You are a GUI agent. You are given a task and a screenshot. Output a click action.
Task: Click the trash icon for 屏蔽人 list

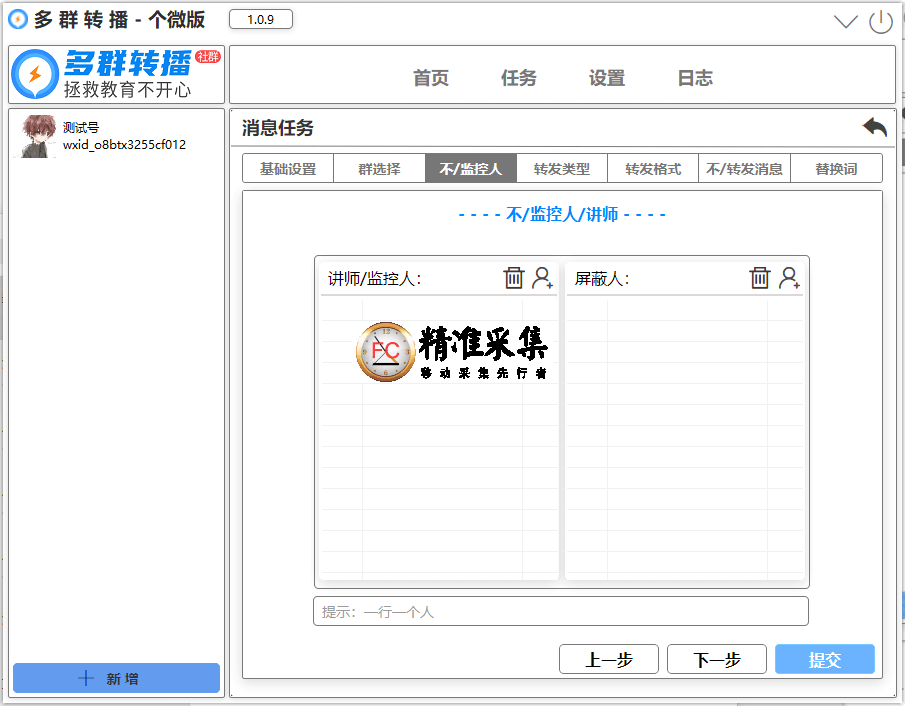coord(760,278)
